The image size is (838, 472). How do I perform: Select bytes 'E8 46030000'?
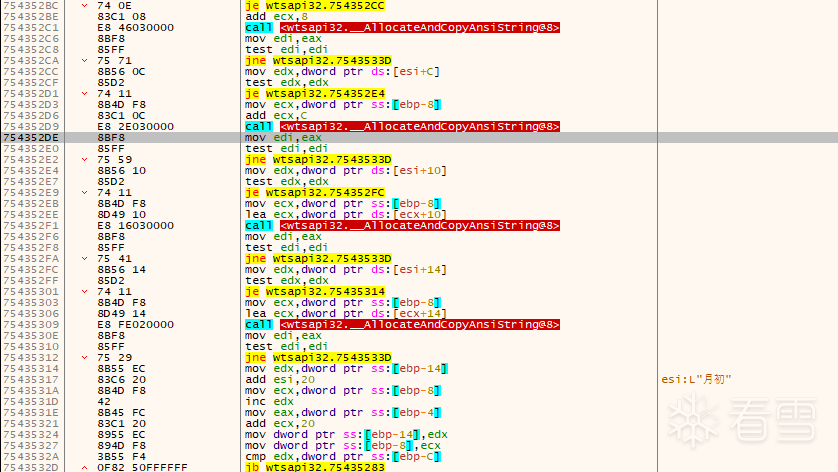(x=136, y=27)
